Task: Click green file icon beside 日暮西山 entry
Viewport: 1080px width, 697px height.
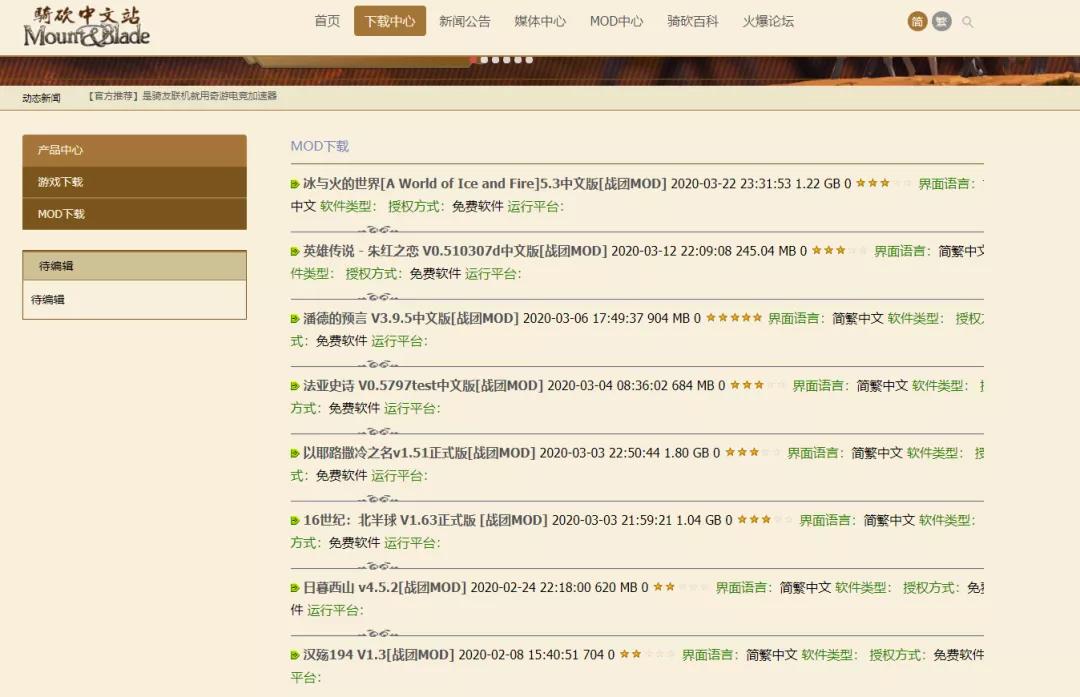Action: point(291,588)
